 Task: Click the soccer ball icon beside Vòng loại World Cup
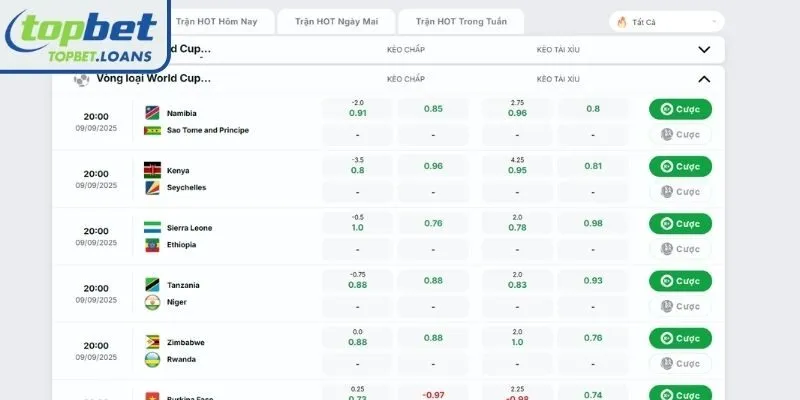[x=82, y=79]
